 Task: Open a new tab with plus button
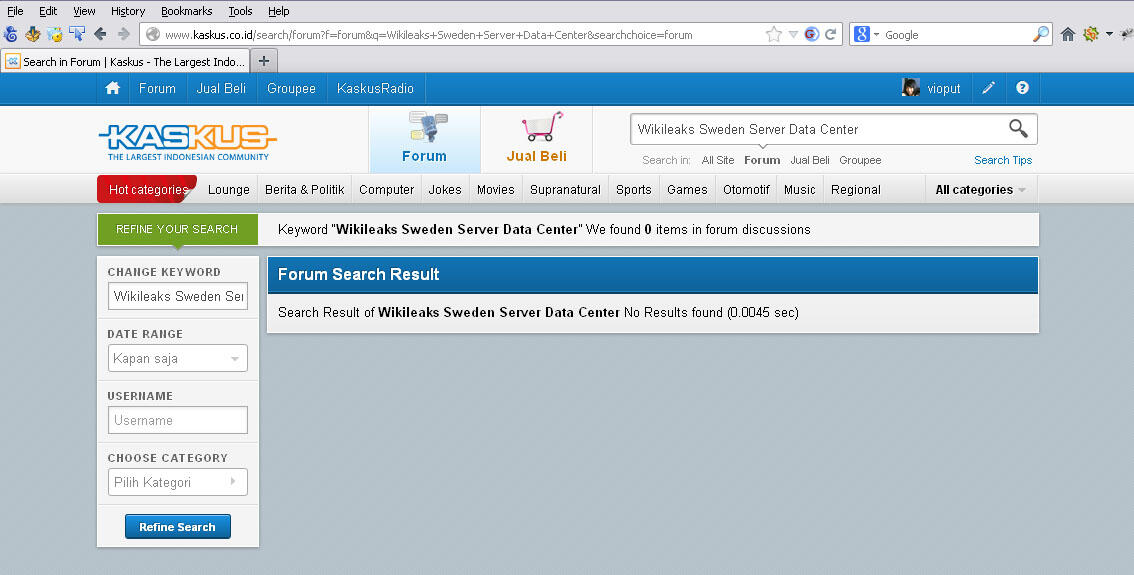[x=264, y=61]
